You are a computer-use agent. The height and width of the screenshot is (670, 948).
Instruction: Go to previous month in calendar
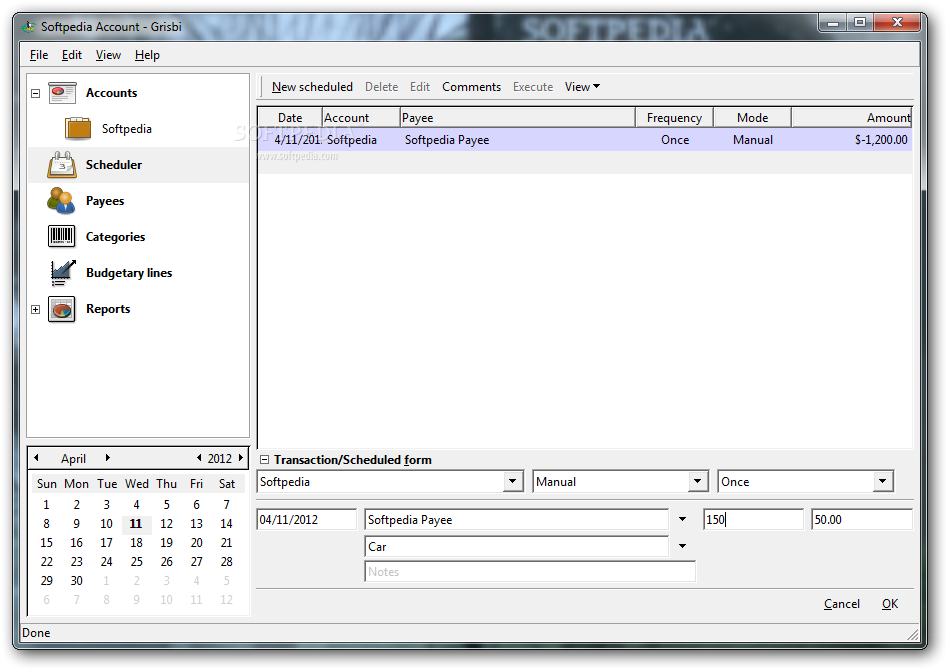click(36, 458)
